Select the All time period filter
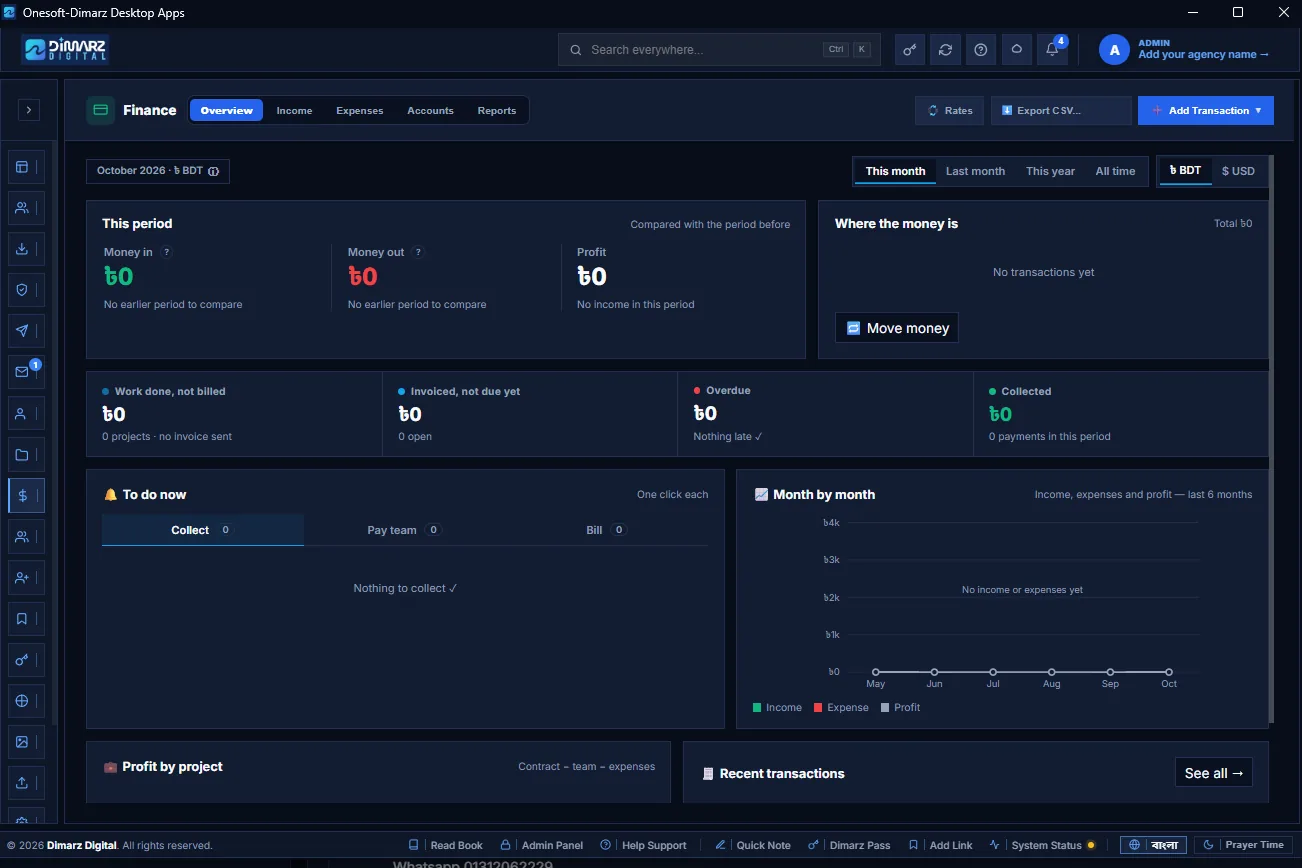The image size is (1302, 868). (1115, 171)
